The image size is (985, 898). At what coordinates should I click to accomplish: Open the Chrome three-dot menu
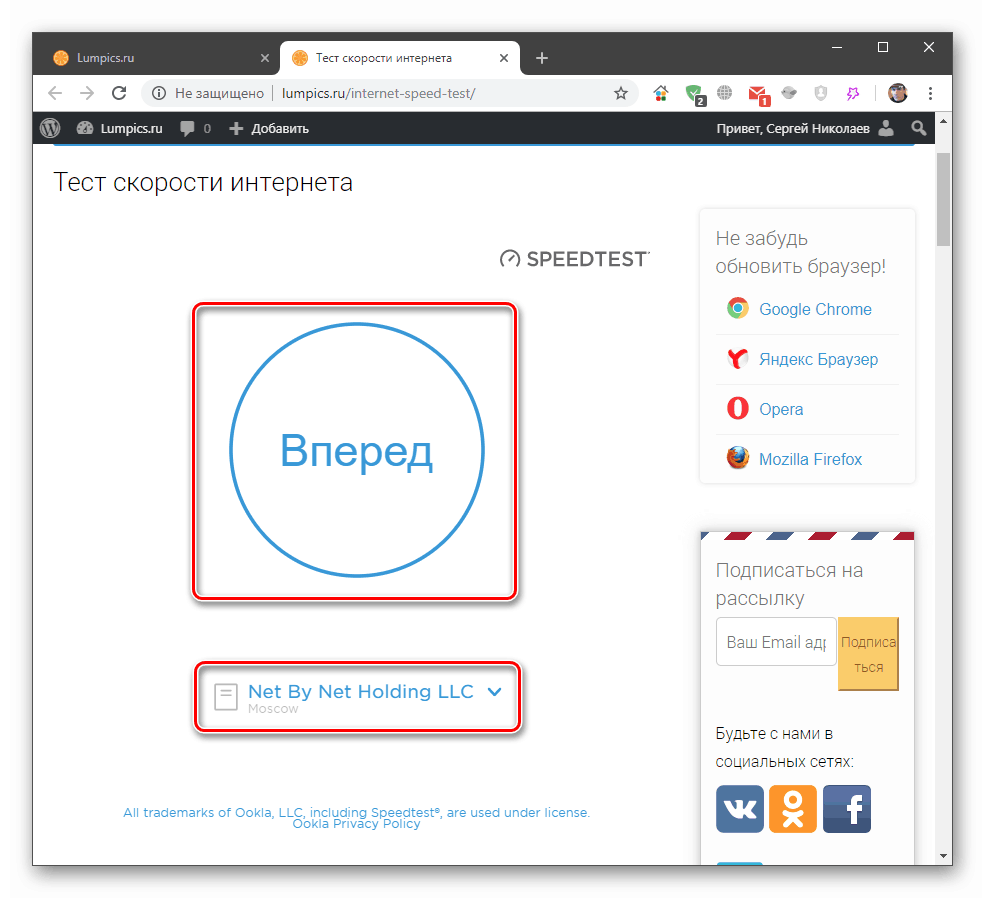coord(930,94)
